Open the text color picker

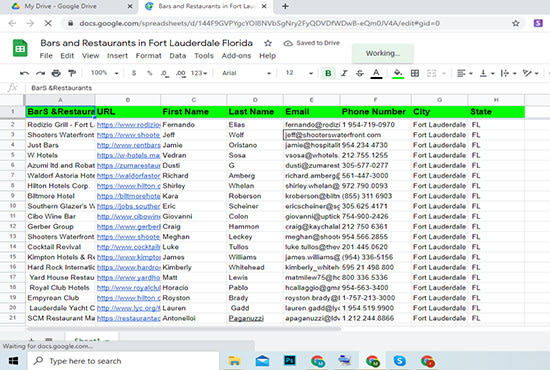[376, 73]
